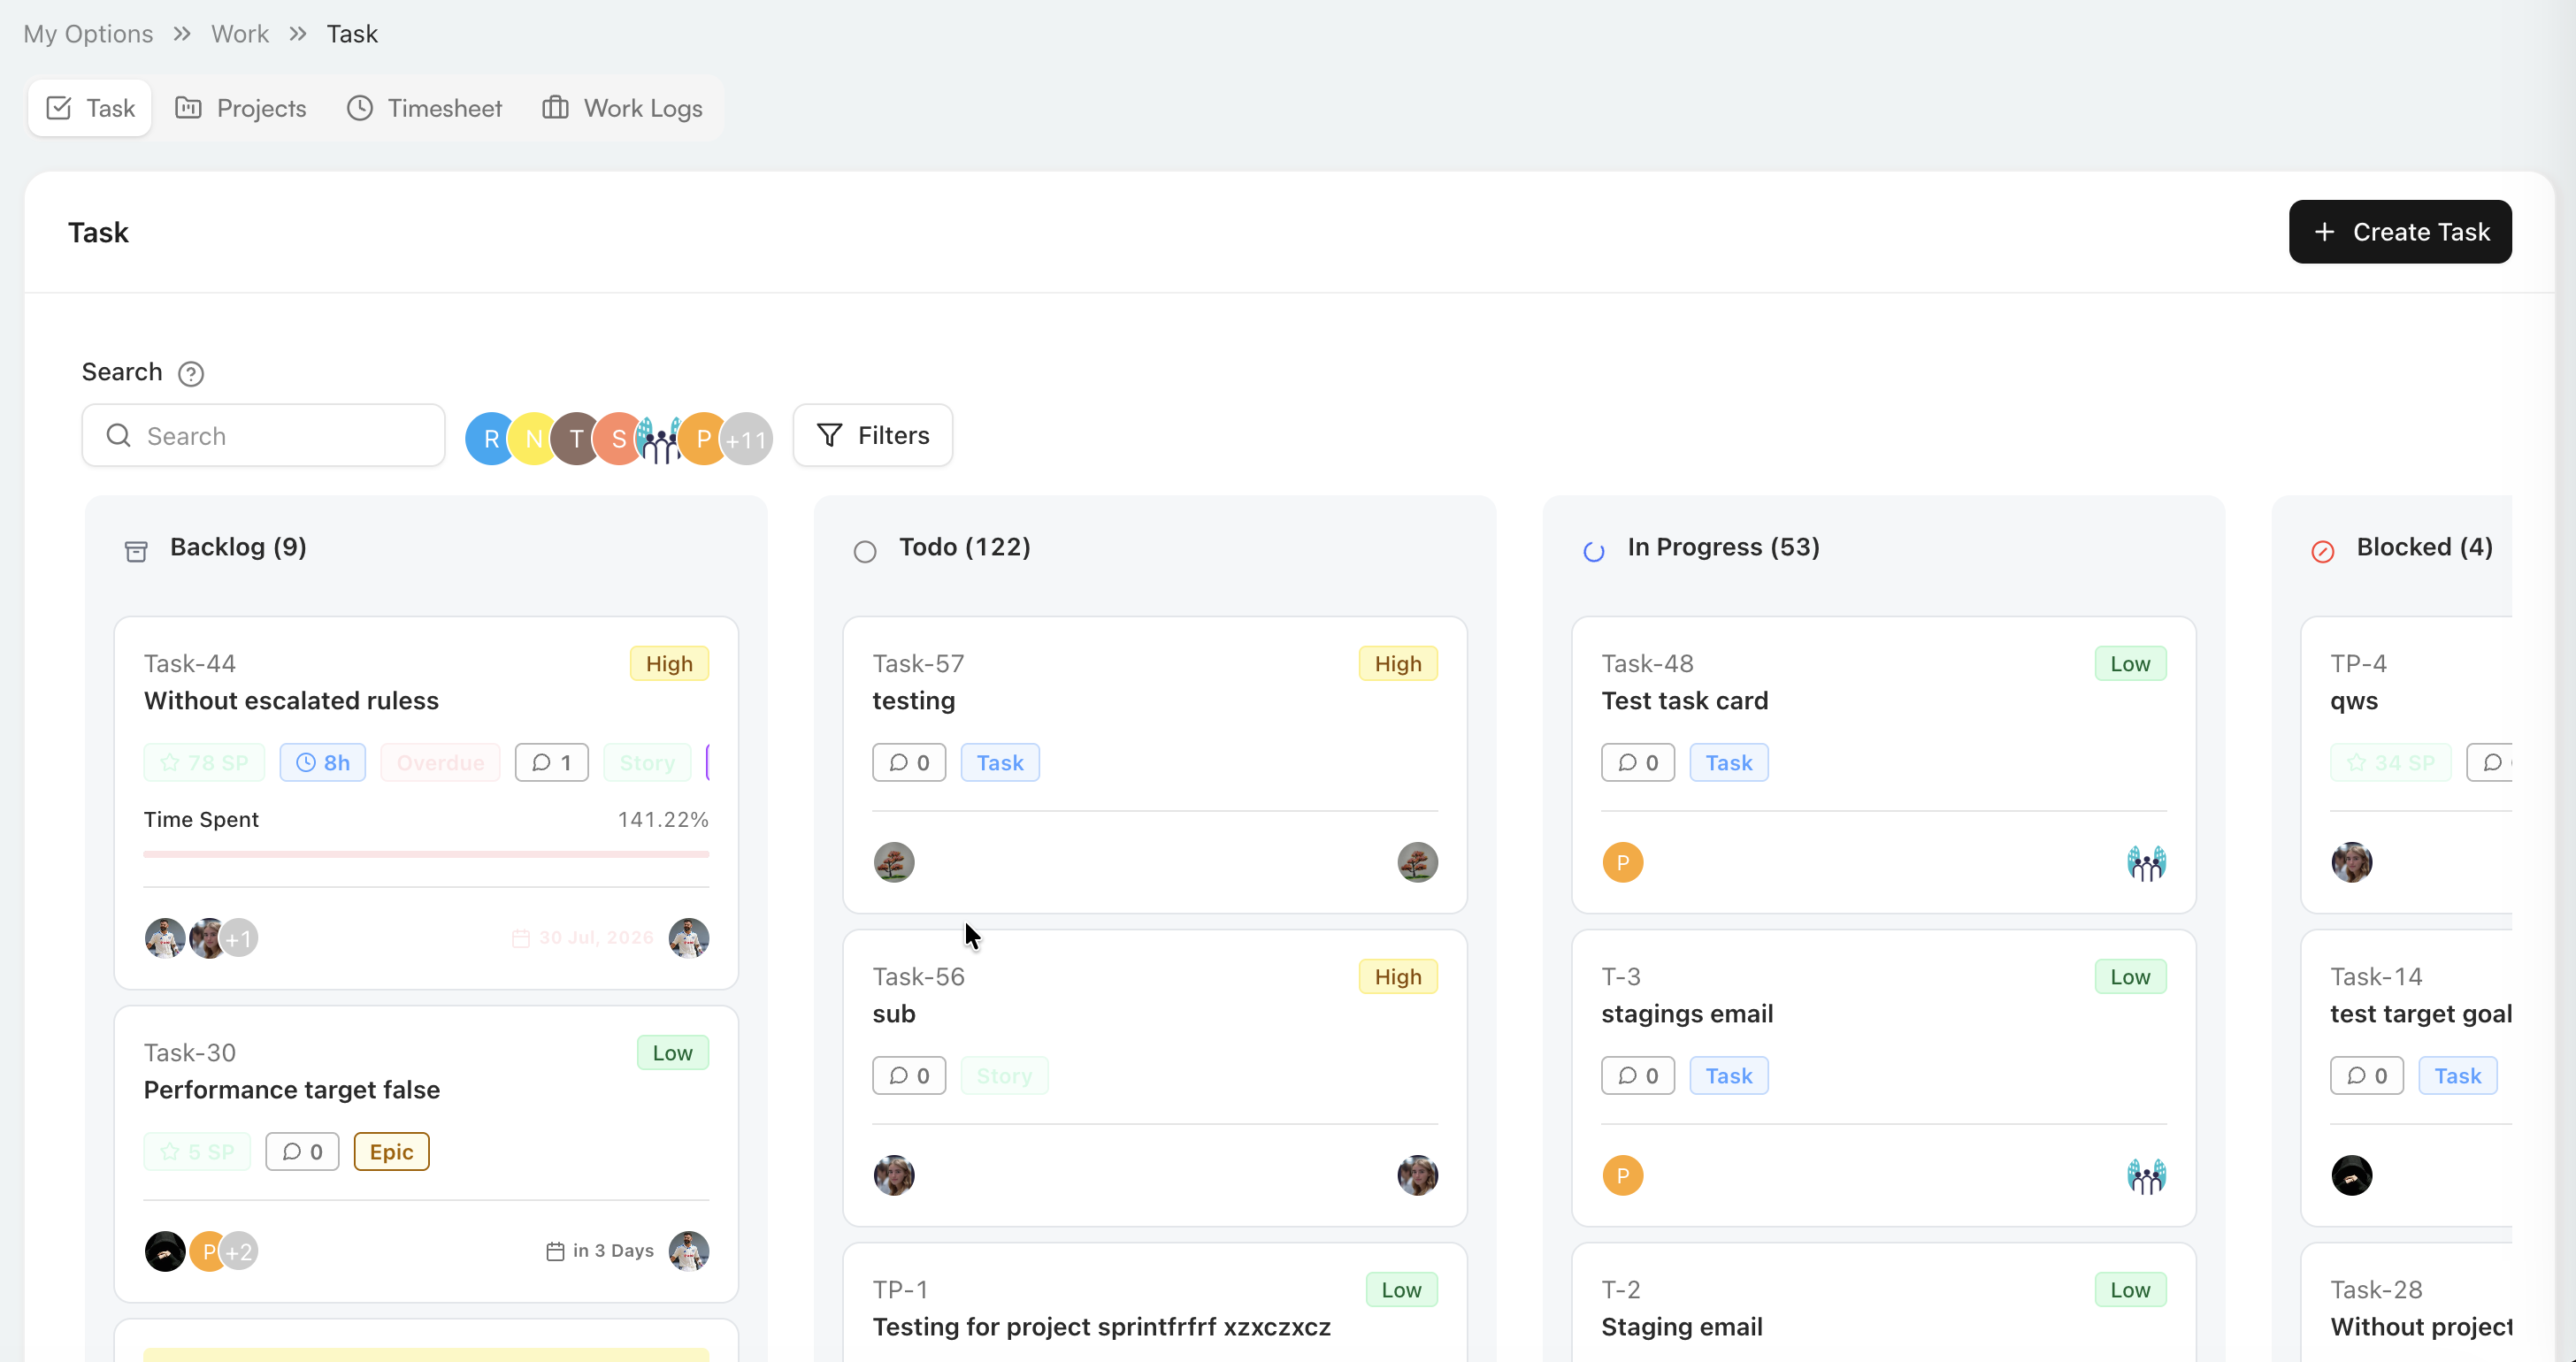The width and height of the screenshot is (2576, 1362).
Task: Click the 'in 3 Days' due date
Action: (600, 1251)
